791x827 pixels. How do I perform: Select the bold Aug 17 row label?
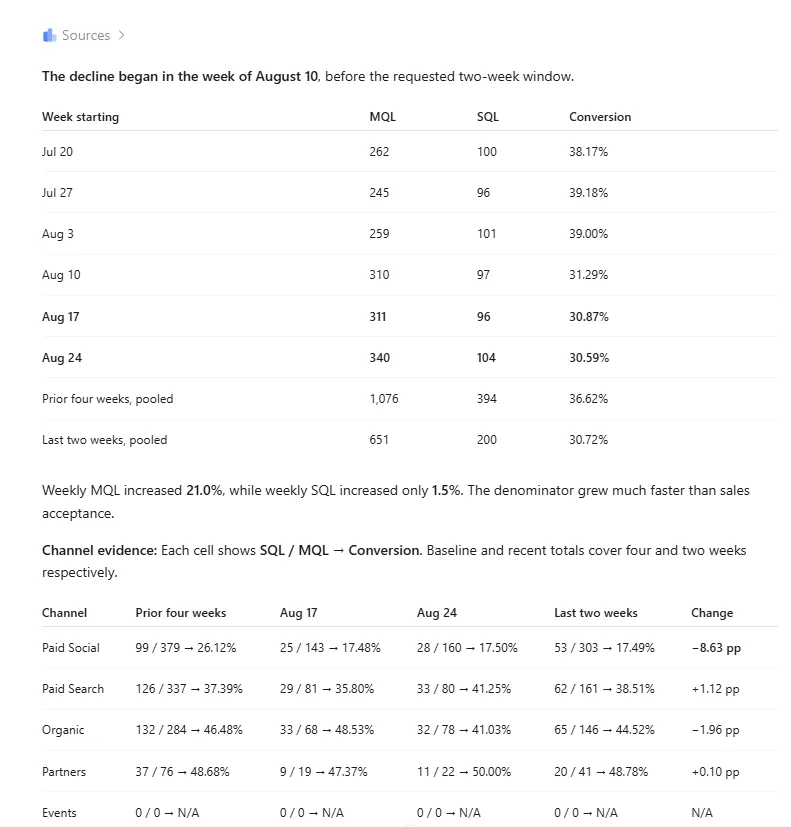(x=61, y=316)
